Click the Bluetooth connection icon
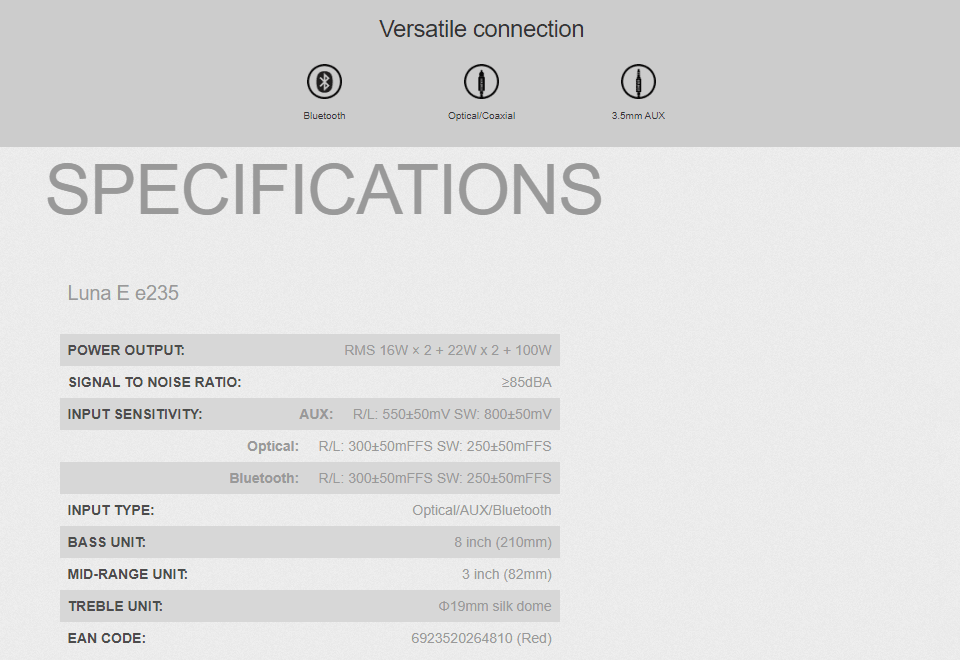Image resolution: width=960 pixels, height=660 pixels. click(x=324, y=81)
